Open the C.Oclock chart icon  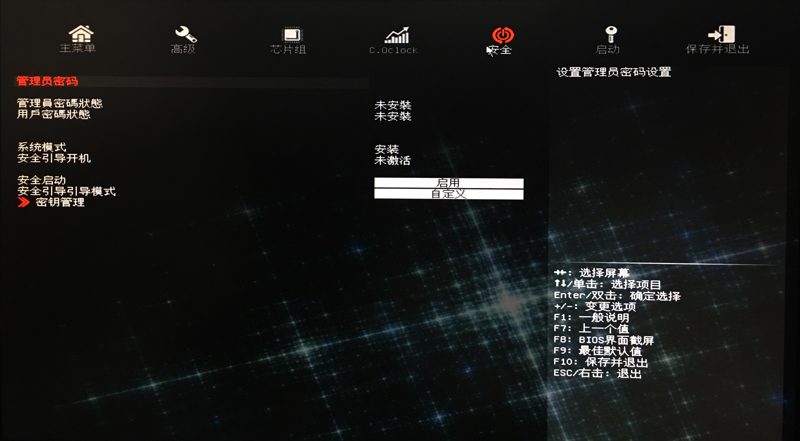(396, 35)
